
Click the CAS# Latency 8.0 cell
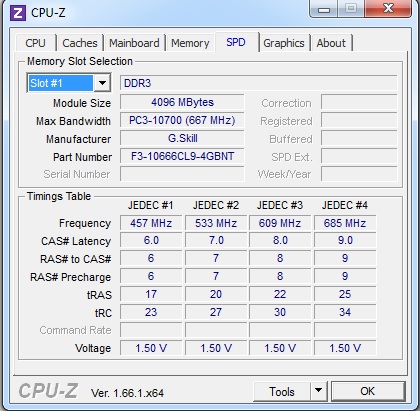280,240
